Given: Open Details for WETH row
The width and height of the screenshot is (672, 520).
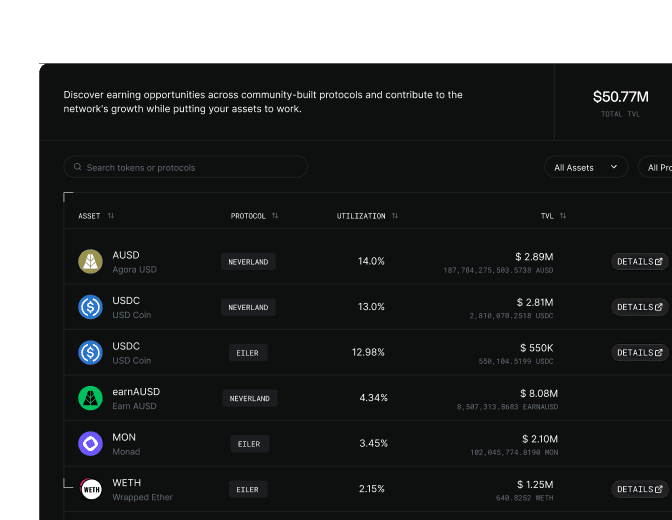Looking at the screenshot, I should click(x=639, y=489).
